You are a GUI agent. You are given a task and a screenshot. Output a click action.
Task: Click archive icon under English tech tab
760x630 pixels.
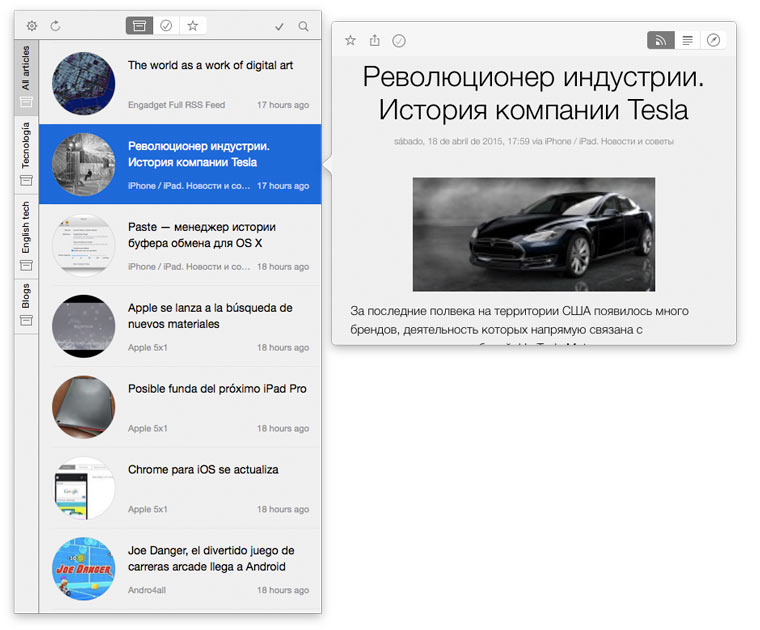coord(26,266)
